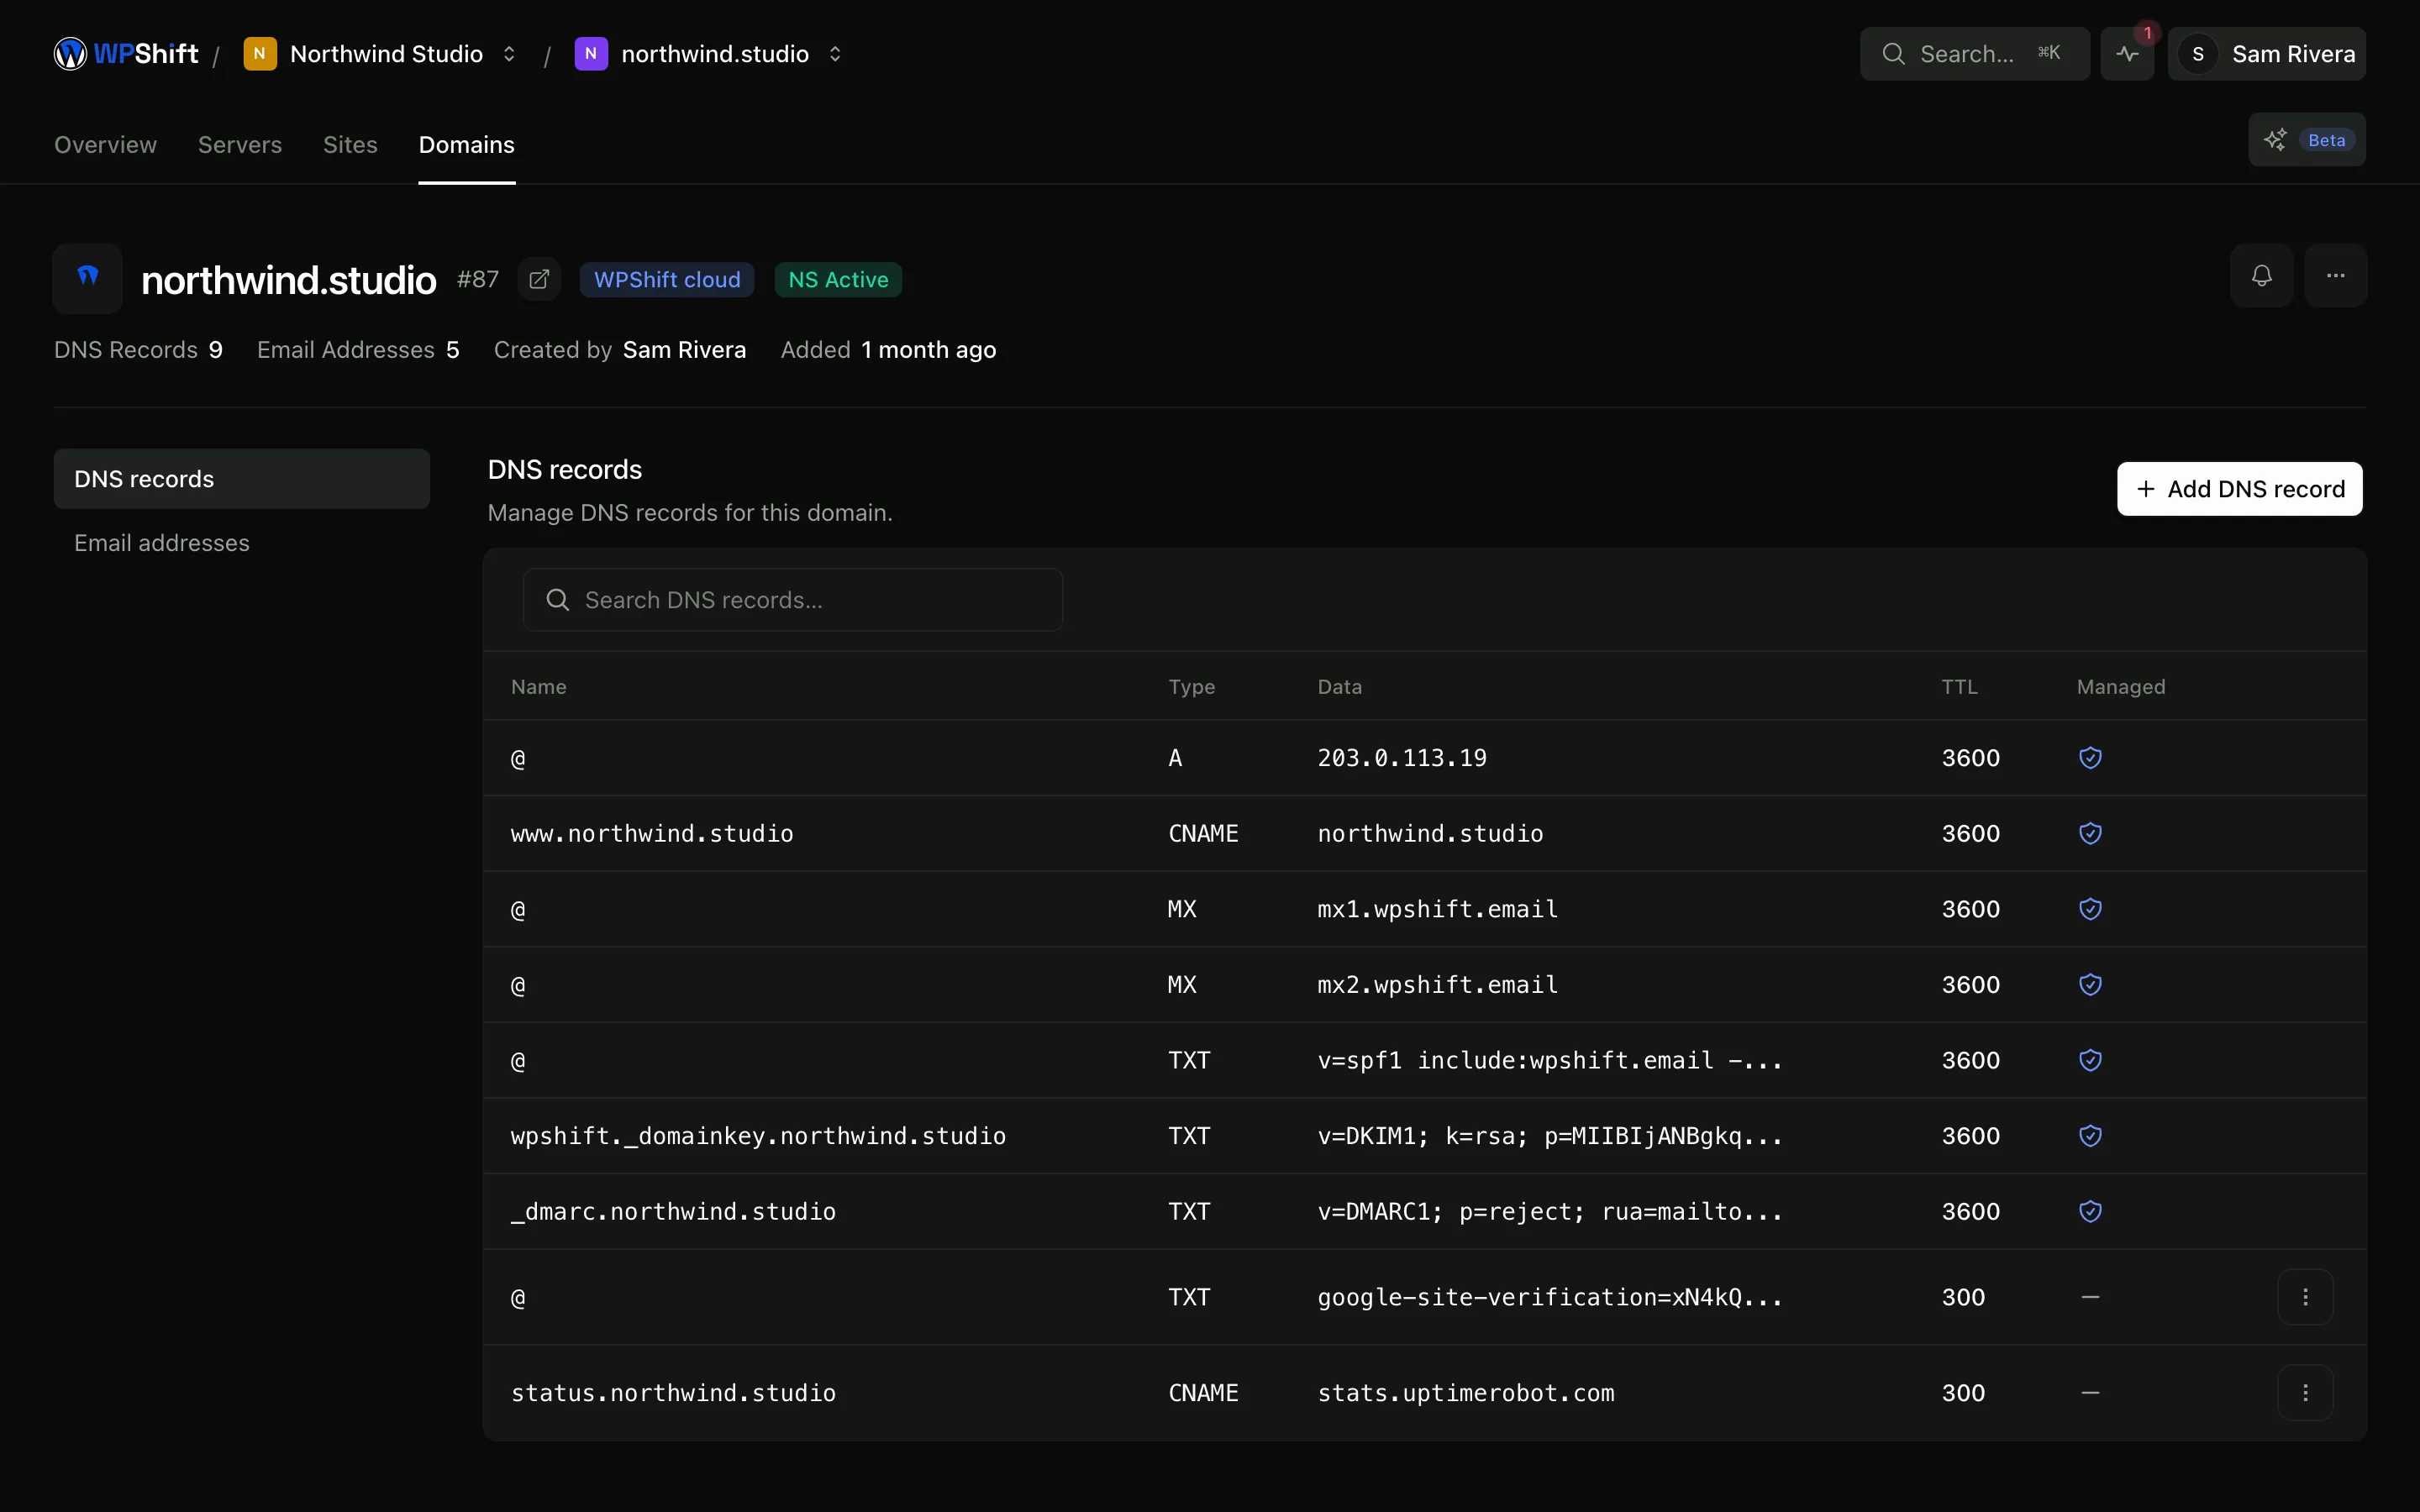Click the google-site-verification data cell

pyautogui.click(x=1549, y=1297)
